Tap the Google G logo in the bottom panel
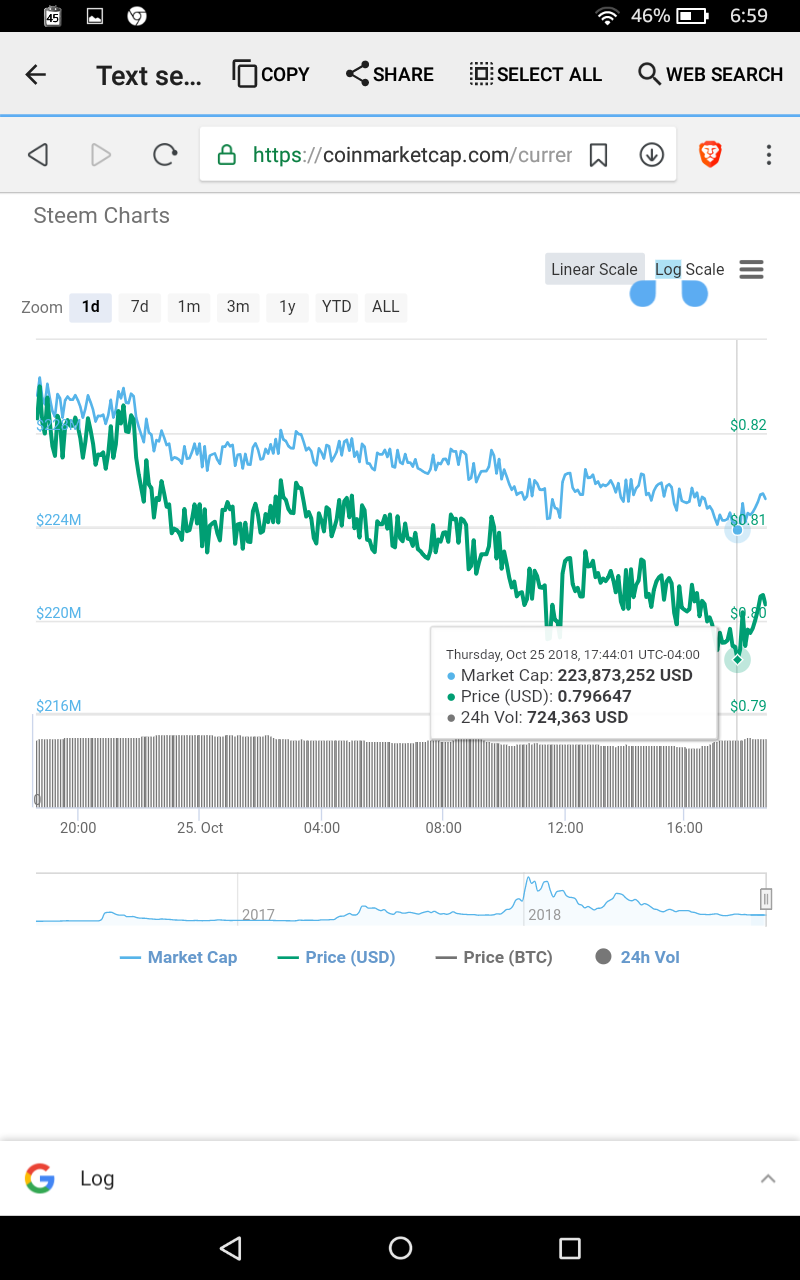The height and width of the screenshot is (1280, 800). pyautogui.click(x=40, y=1178)
